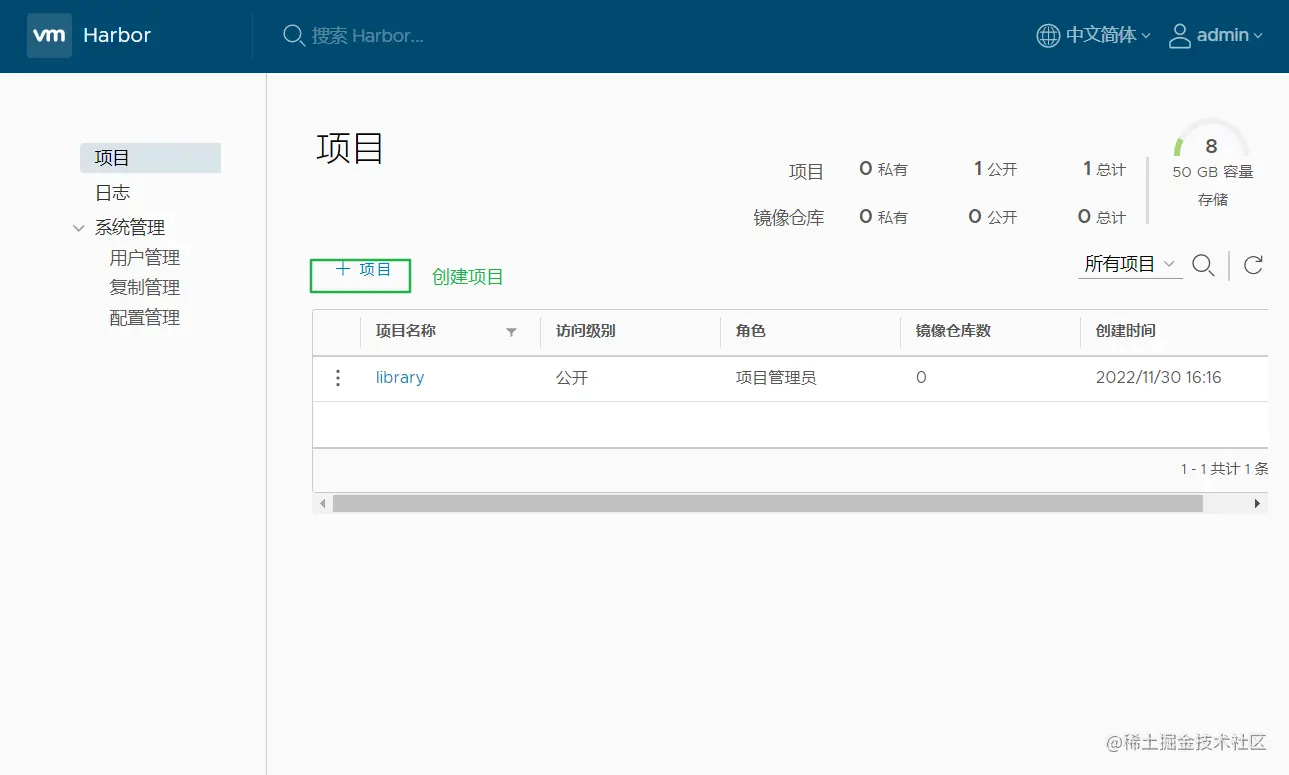Click the 50 GB 容量 label
The width and height of the screenshot is (1289, 775).
click(1213, 172)
